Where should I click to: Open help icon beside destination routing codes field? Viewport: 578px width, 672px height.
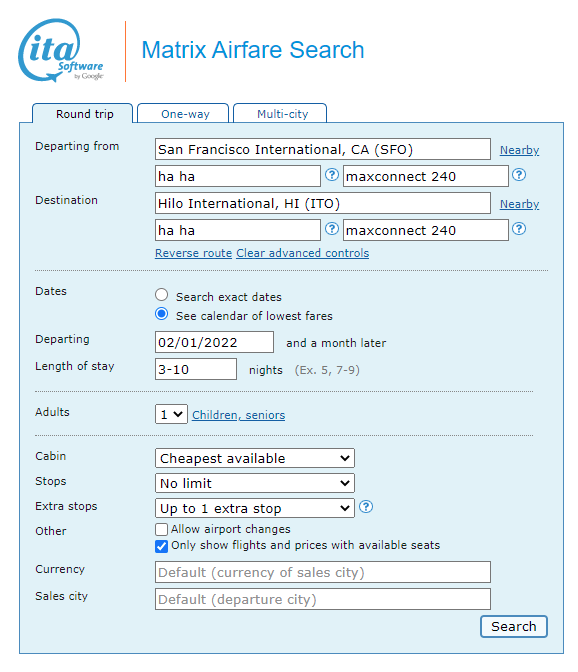pos(332,229)
